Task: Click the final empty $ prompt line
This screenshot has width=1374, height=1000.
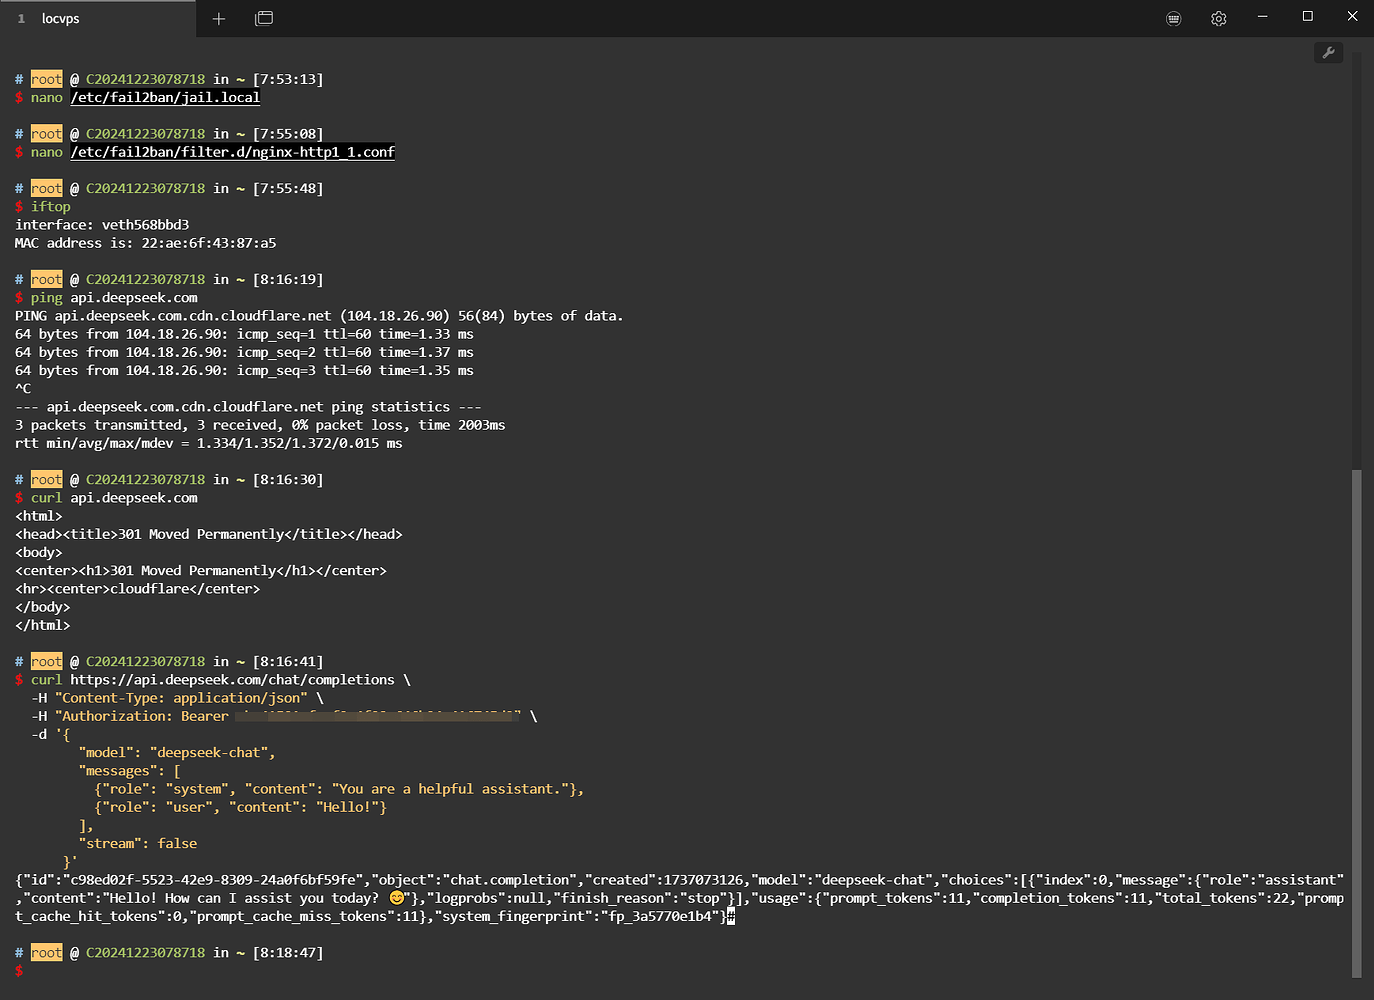Action: pyautogui.click(x=19, y=971)
